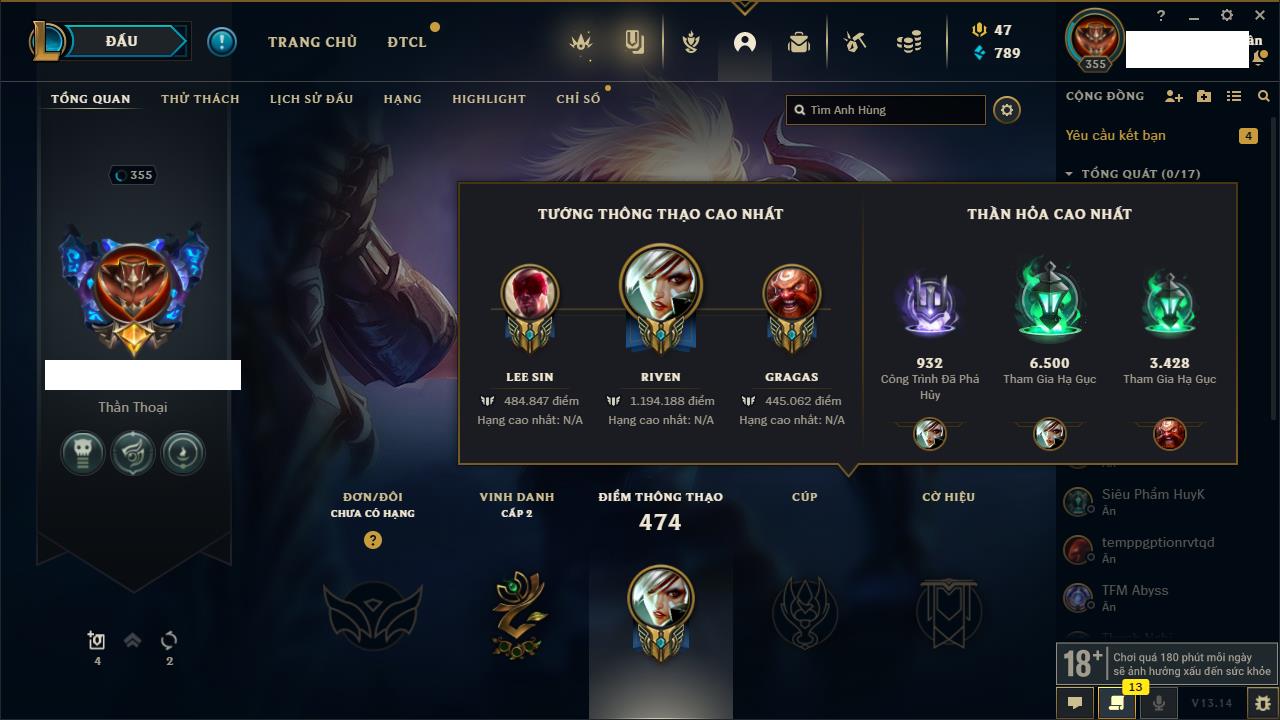Click the exclamation notification icon
1280x720 pixels.
tap(222, 41)
